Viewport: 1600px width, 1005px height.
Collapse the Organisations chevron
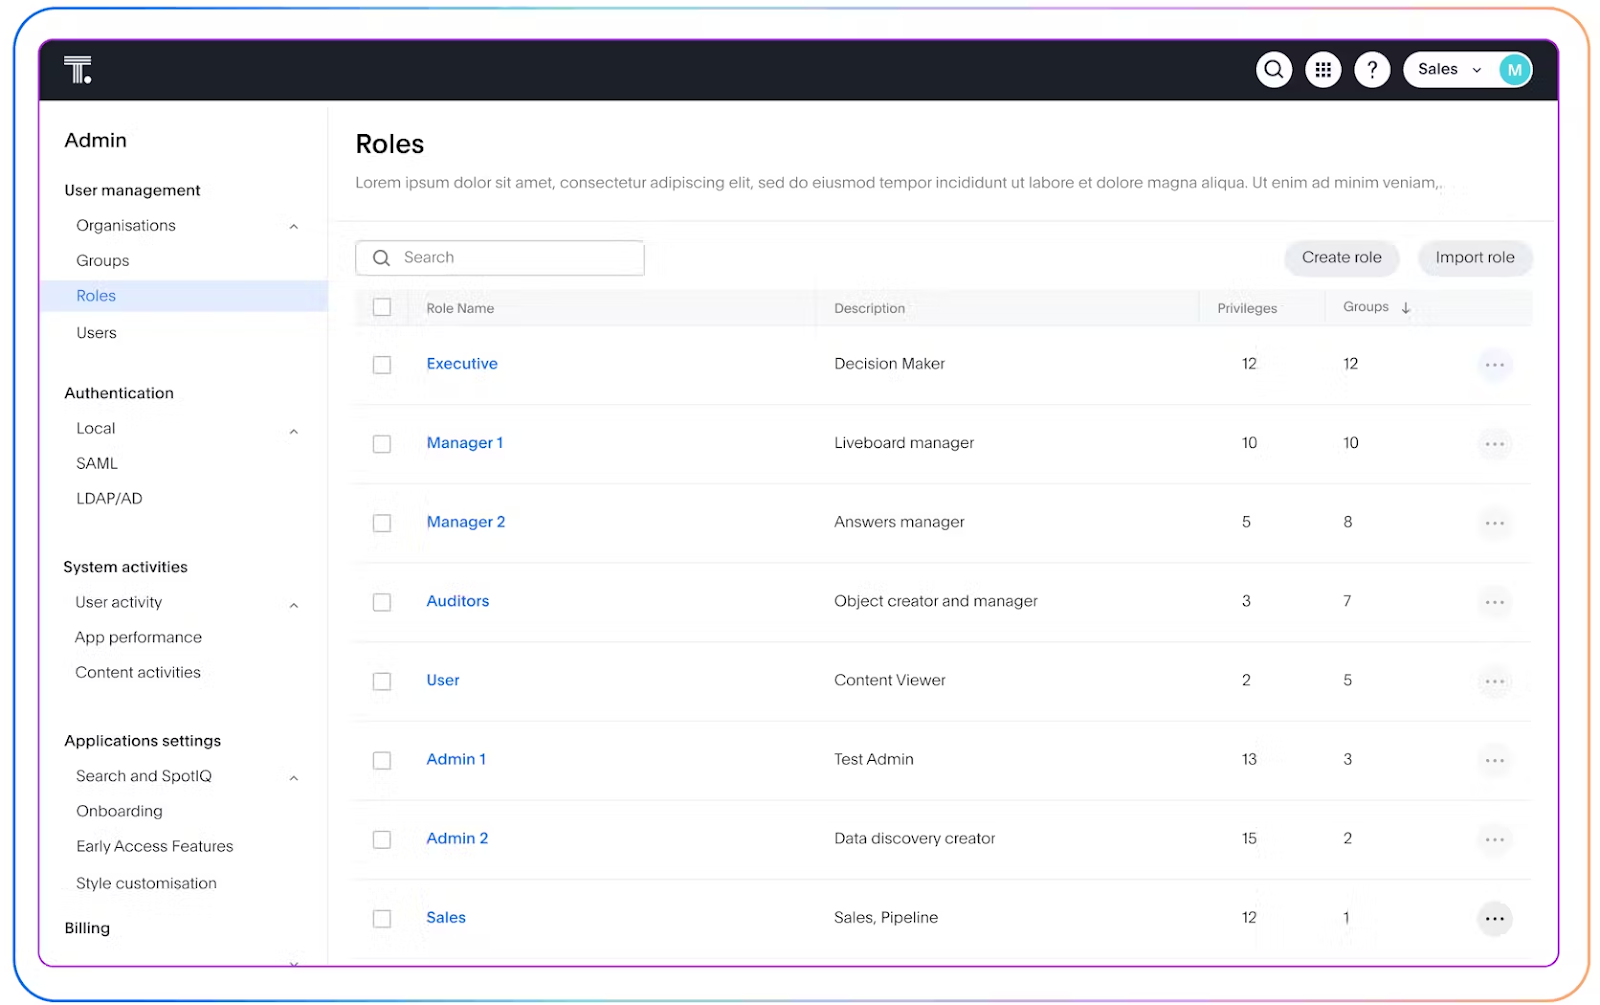click(294, 227)
